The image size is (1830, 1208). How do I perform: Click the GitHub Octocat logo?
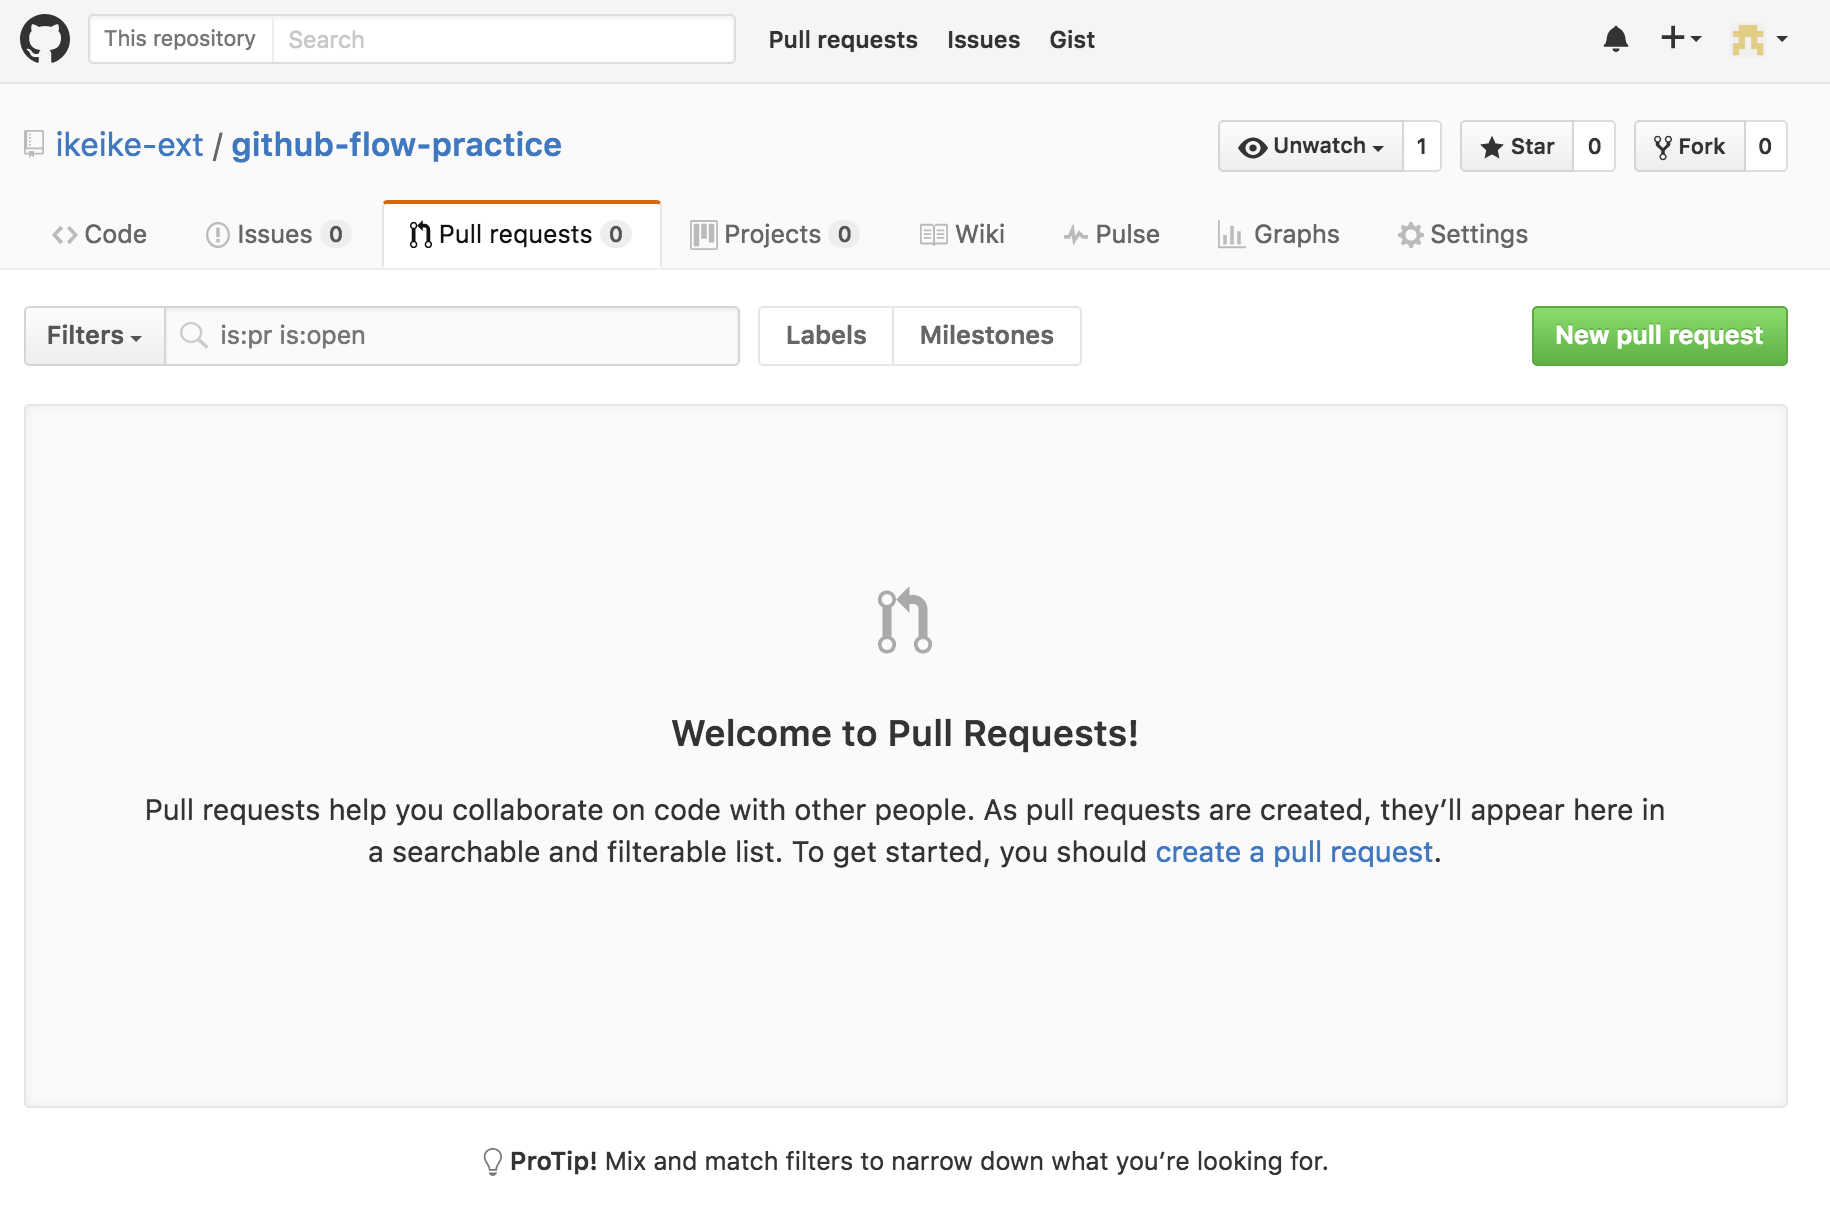(45, 39)
